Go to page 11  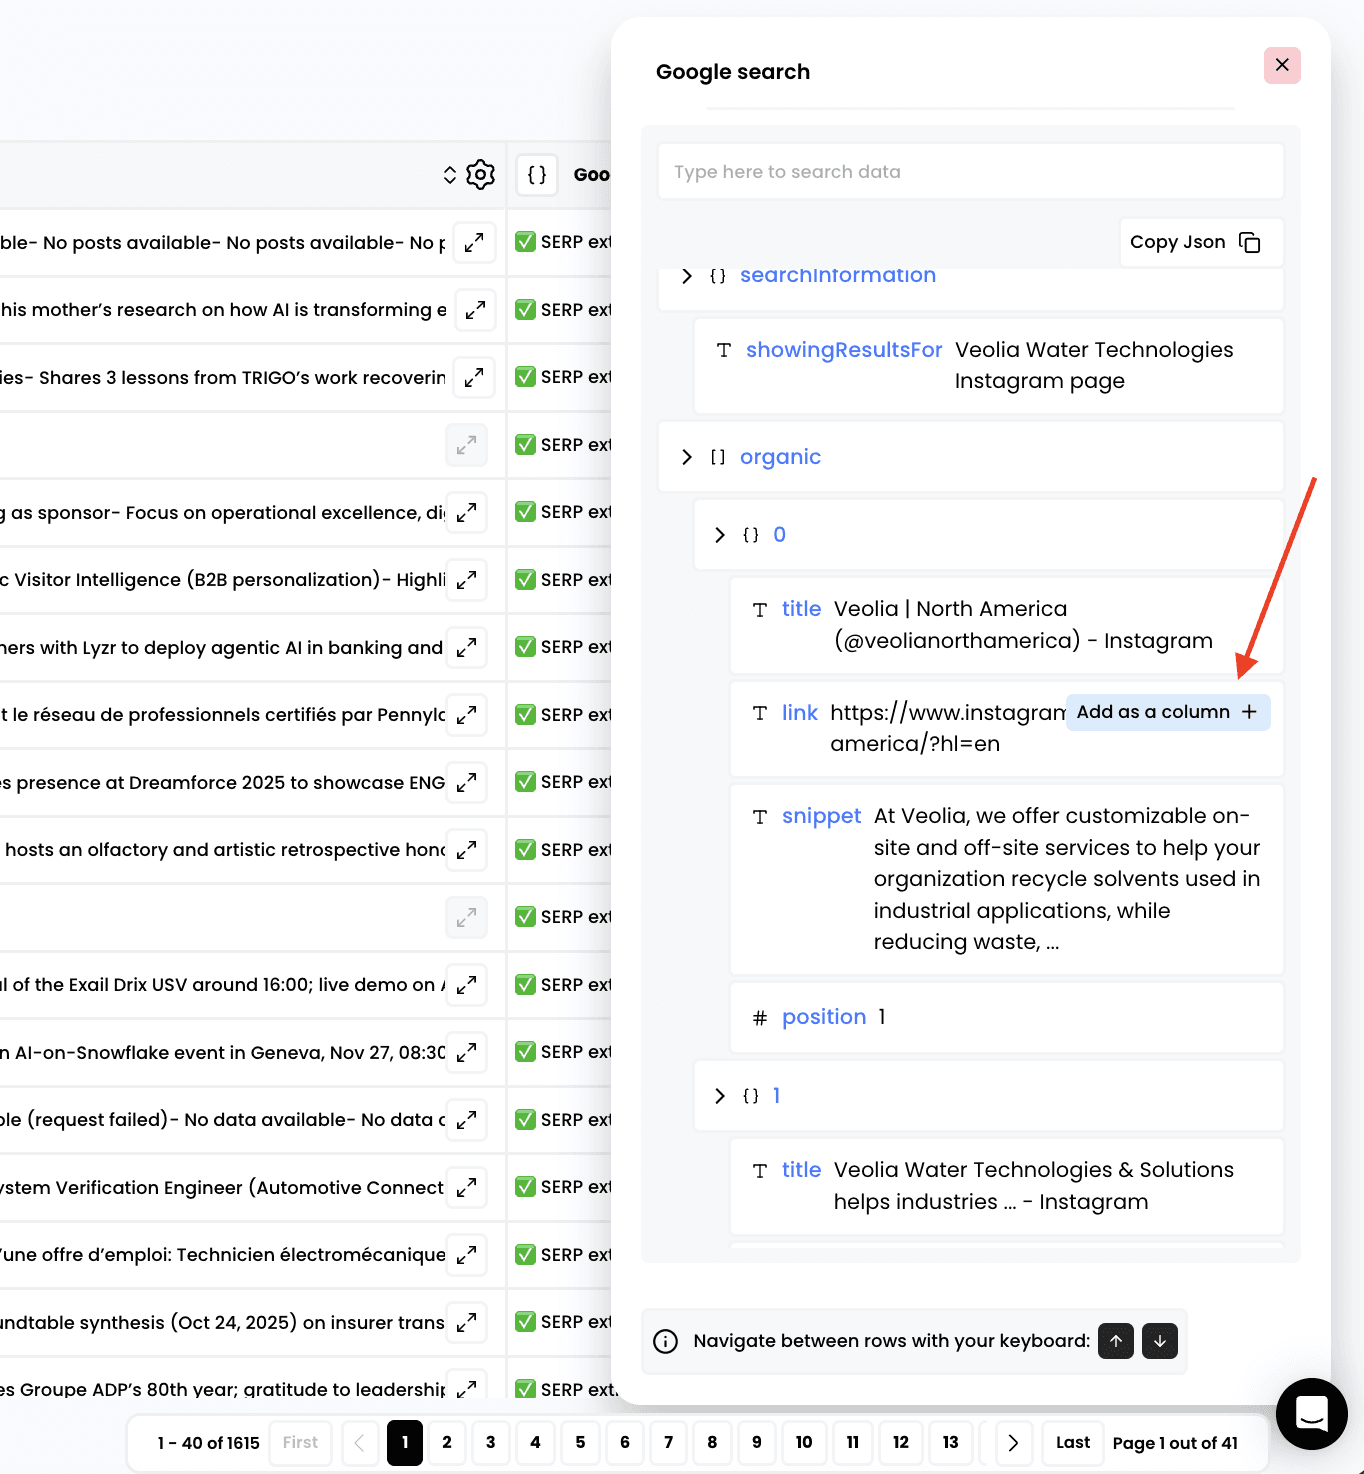[853, 1442]
